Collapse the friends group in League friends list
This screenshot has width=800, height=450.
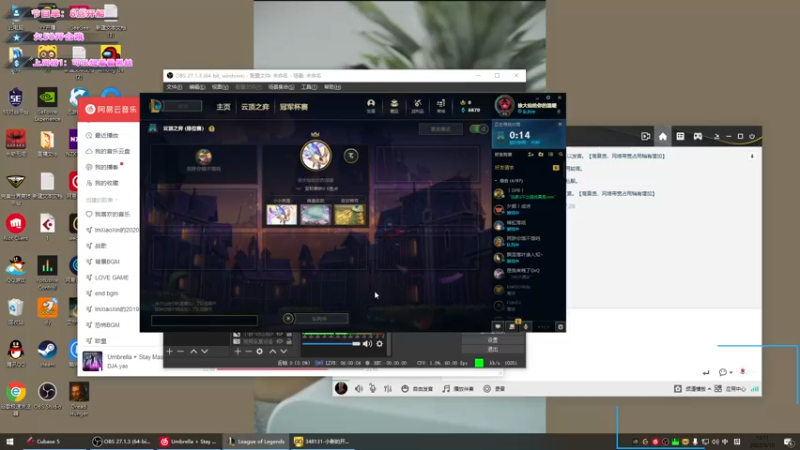pyautogui.click(x=496, y=181)
